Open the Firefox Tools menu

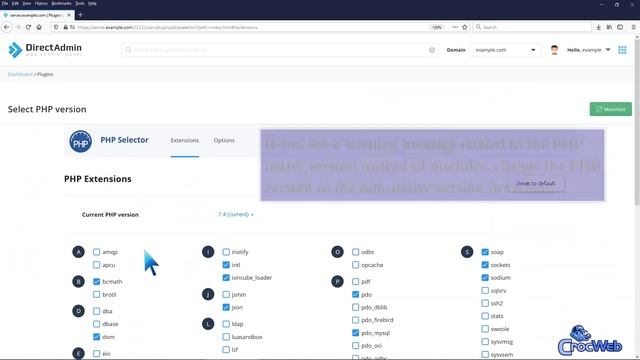[80, 3]
